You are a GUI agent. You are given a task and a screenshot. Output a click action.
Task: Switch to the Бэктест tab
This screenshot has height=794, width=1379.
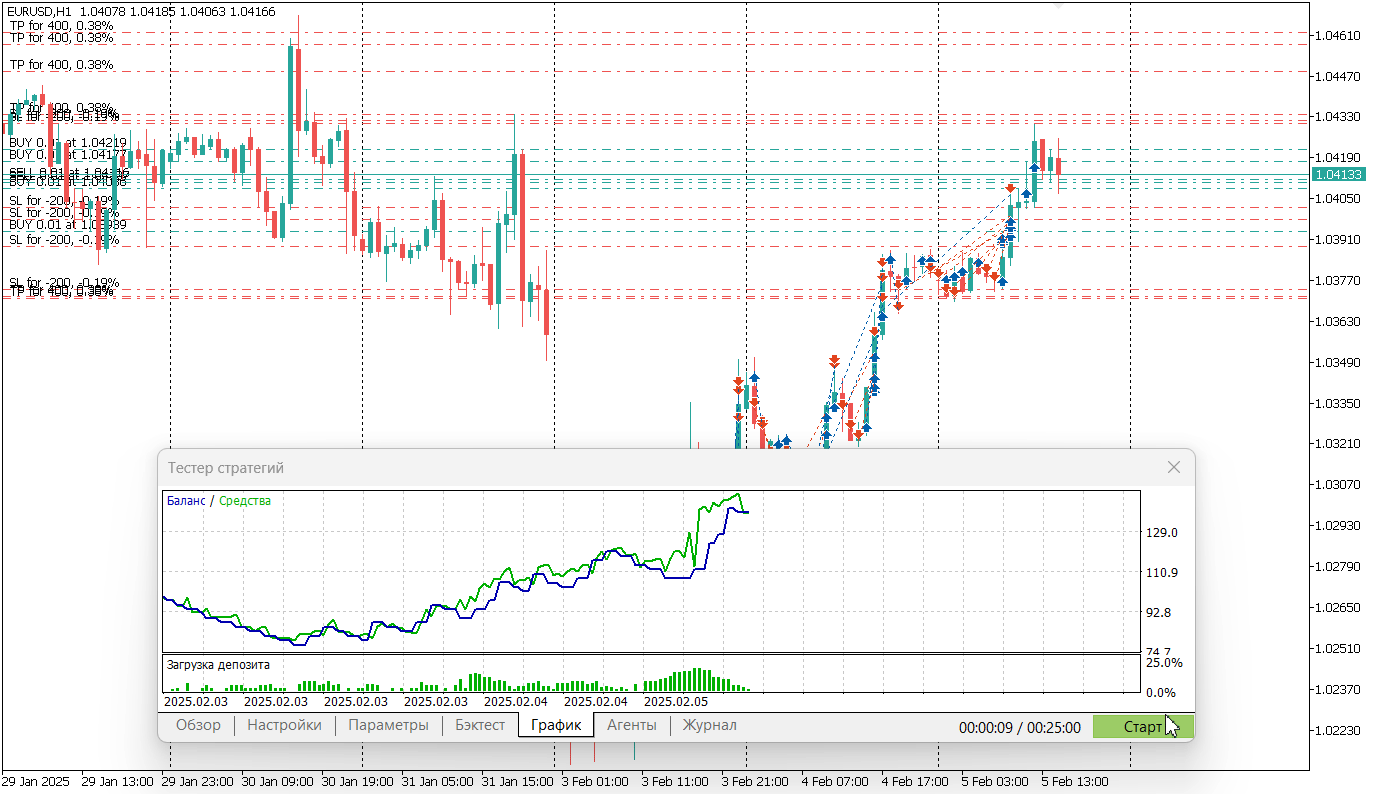pos(479,725)
